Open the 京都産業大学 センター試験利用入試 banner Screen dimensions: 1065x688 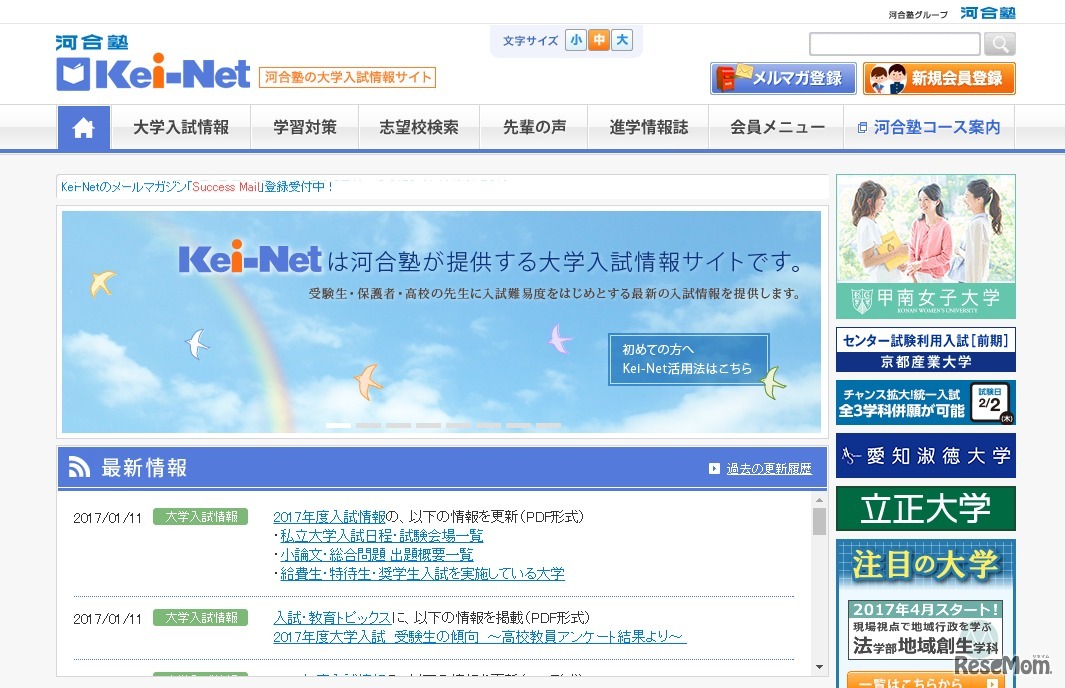pos(926,350)
